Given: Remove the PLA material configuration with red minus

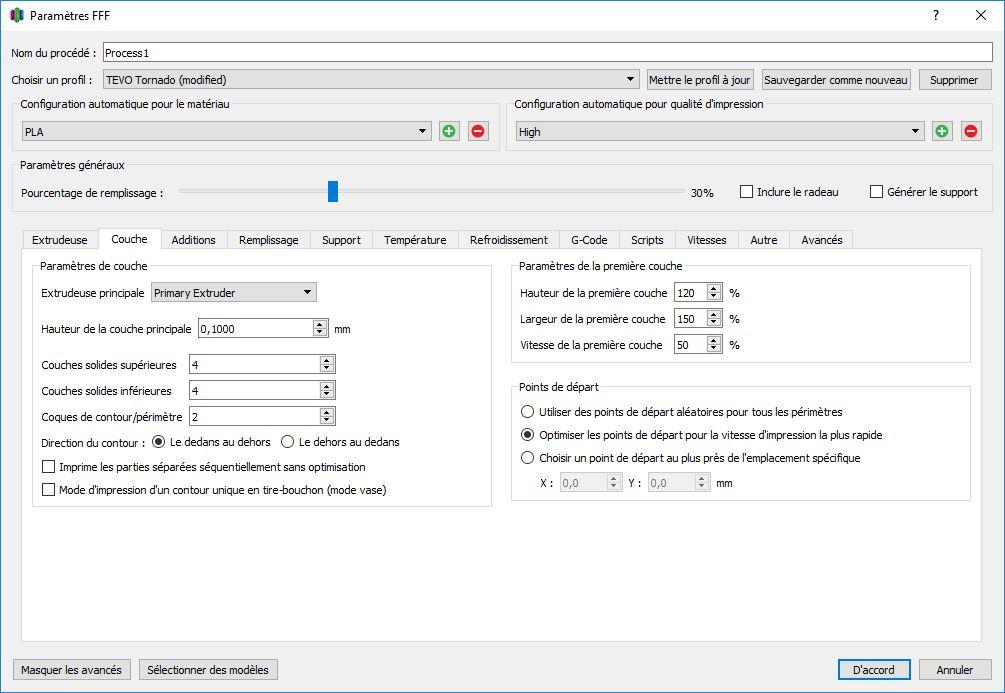Looking at the screenshot, I should (478, 131).
